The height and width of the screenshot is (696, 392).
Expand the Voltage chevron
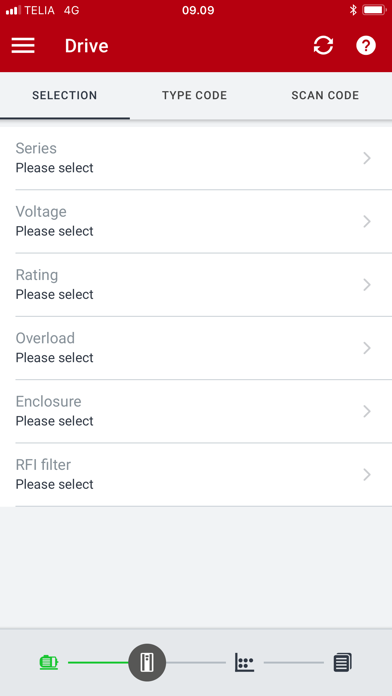[x=367, y=221]
